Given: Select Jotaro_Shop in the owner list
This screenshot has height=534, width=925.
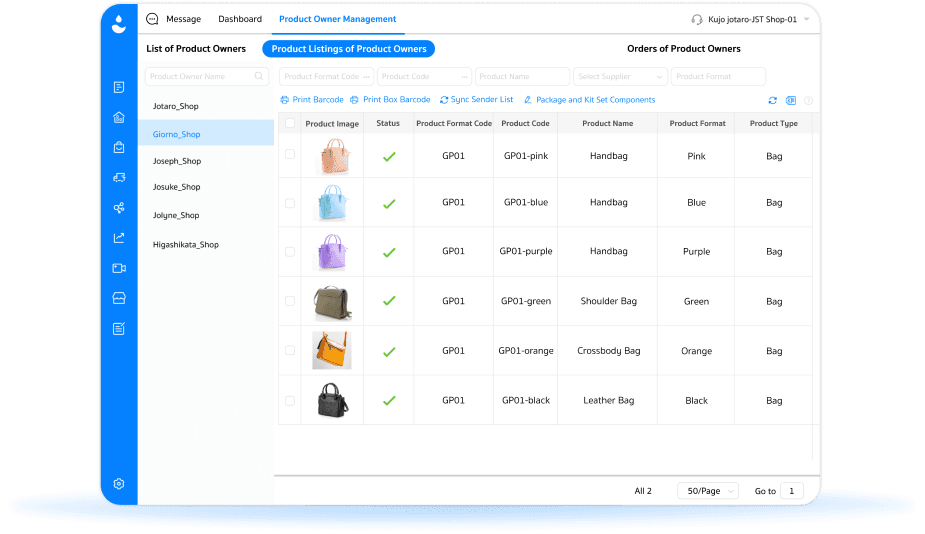Looking at the screenshot, I should click(x=177, y=105).
